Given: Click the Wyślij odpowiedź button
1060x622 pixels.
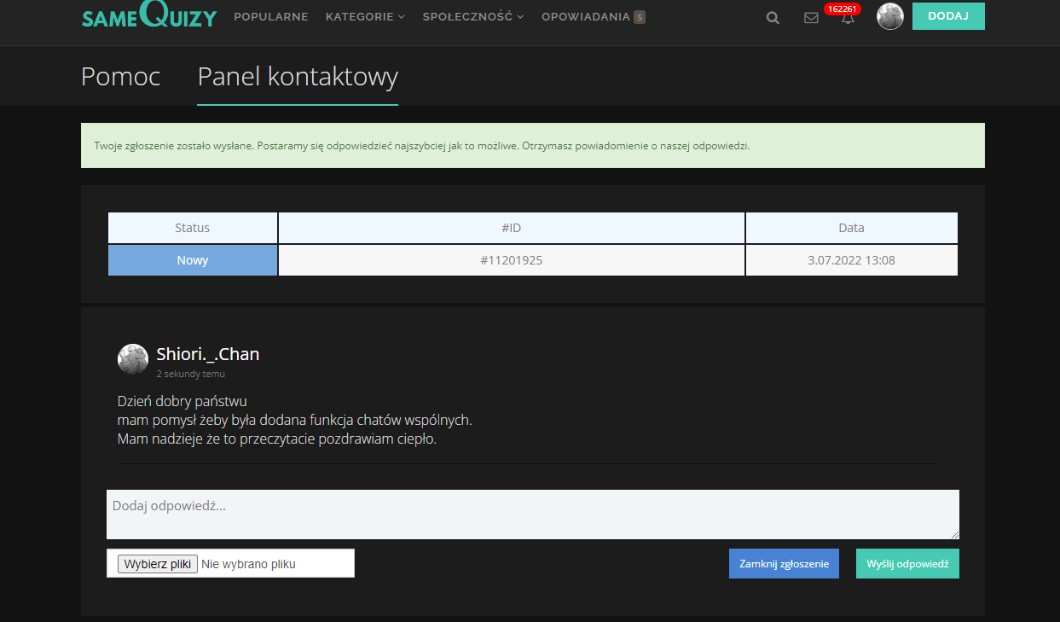Looking at the screenshot, I should pyautogui.click(x=907, y=564).
